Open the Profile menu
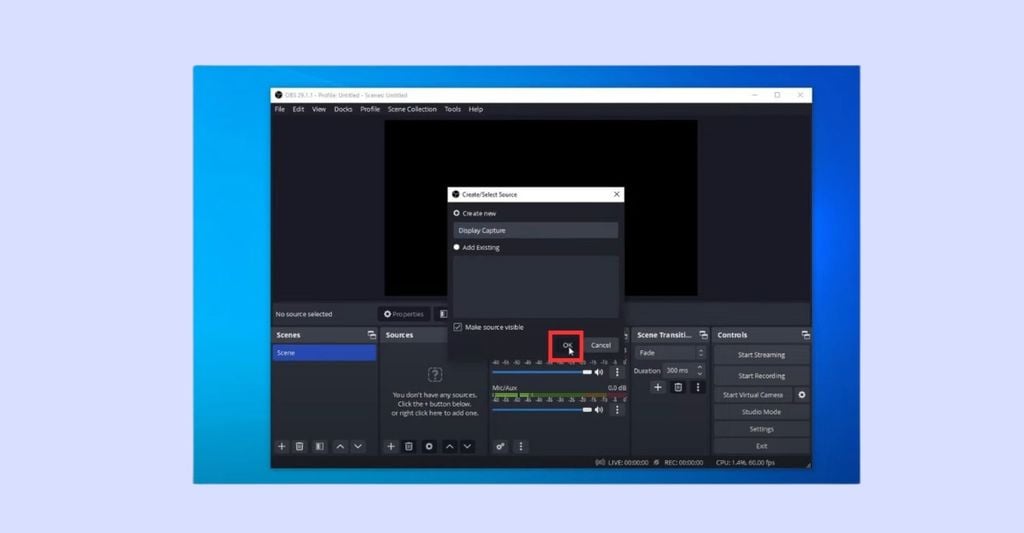1024x533 pixels. pos(370,109)
